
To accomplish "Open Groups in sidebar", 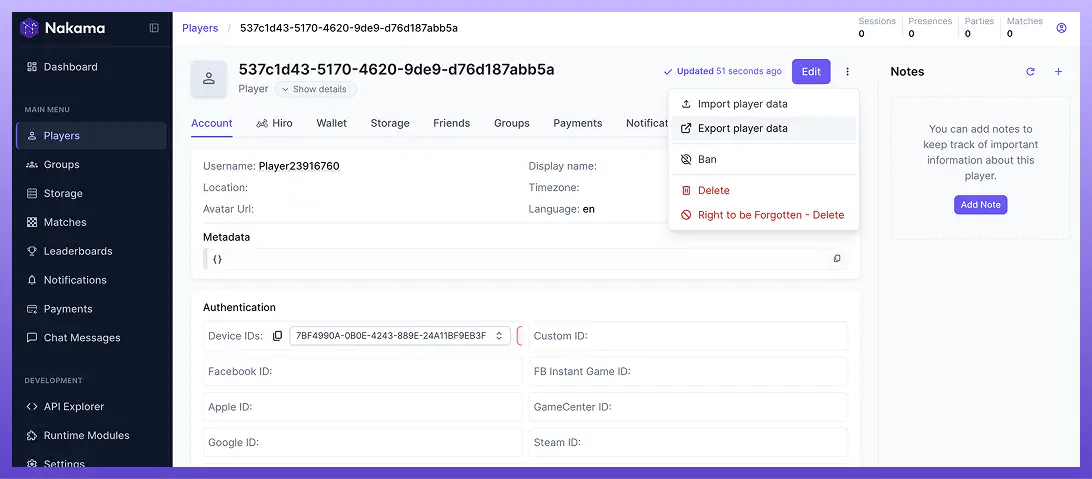I will [x=91, y=164].
